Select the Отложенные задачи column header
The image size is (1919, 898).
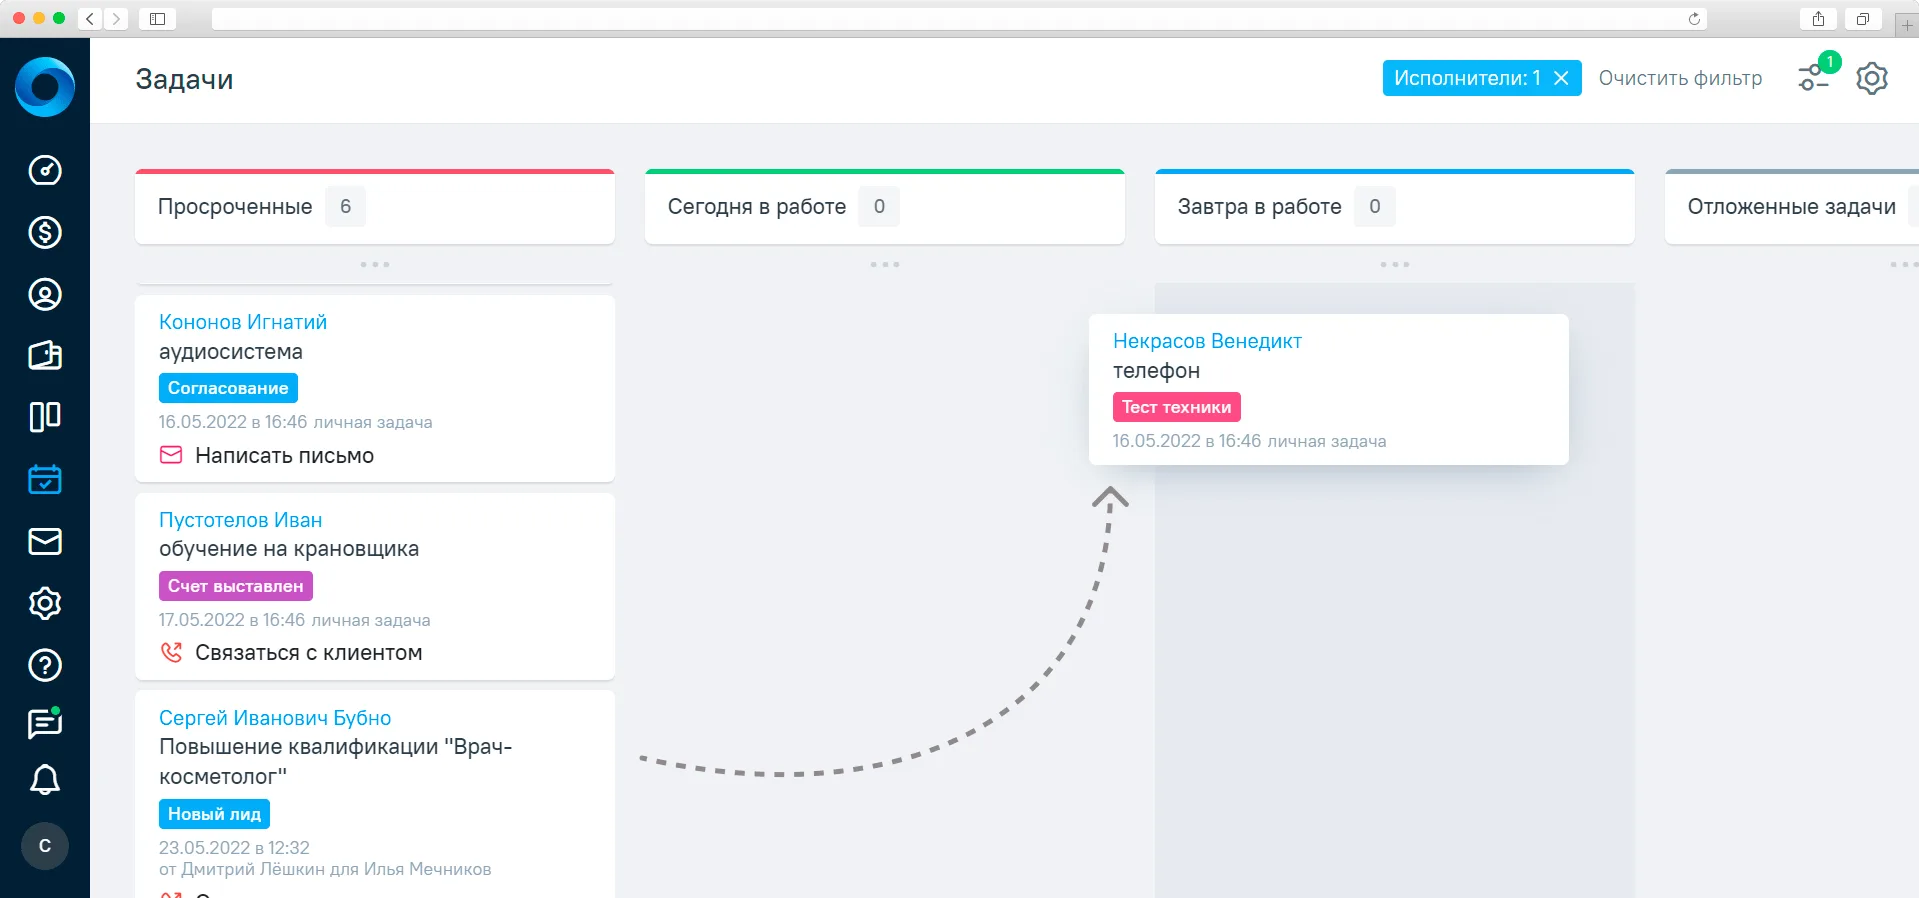pyautogui.click(x=1791, y=207)
